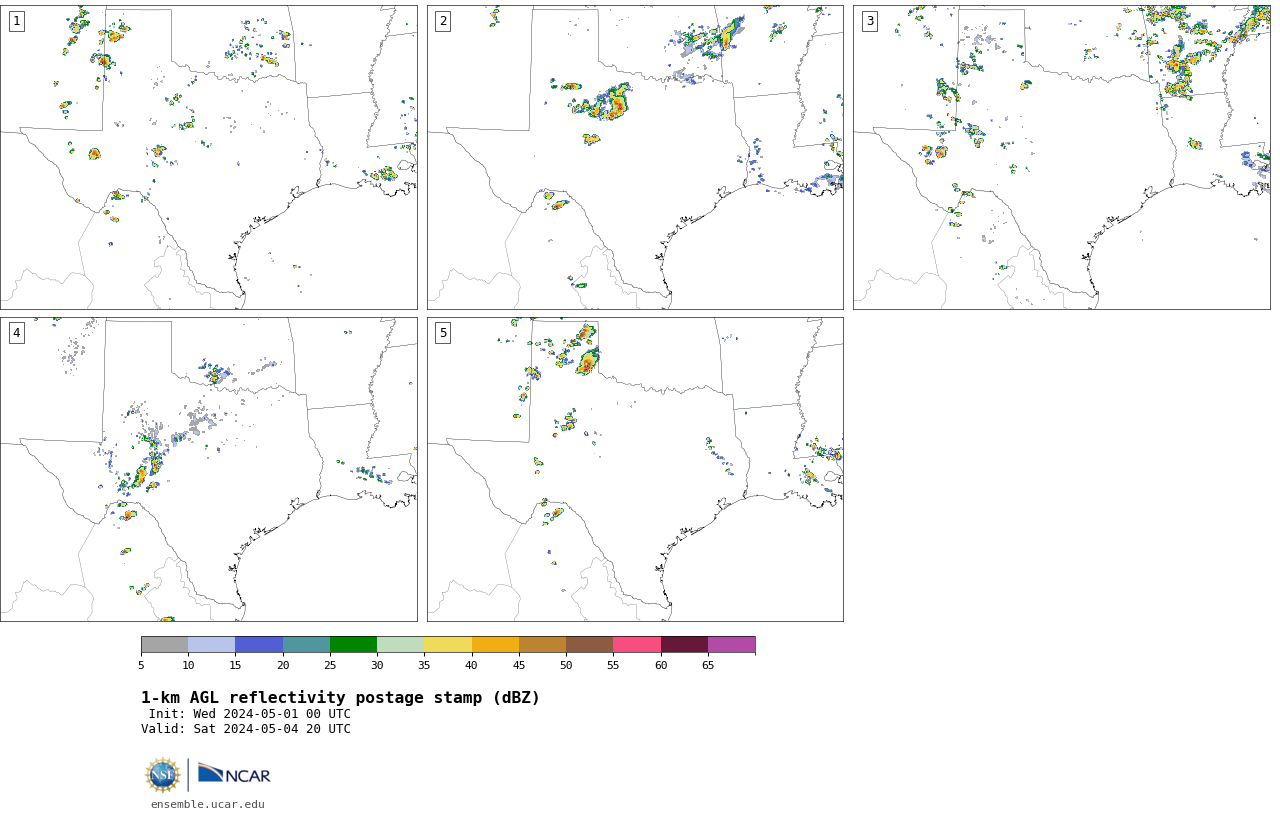Click the gray 5-10 dBZ color swatch
Viewport: 1280px width, 815px height.
(164, 644)
